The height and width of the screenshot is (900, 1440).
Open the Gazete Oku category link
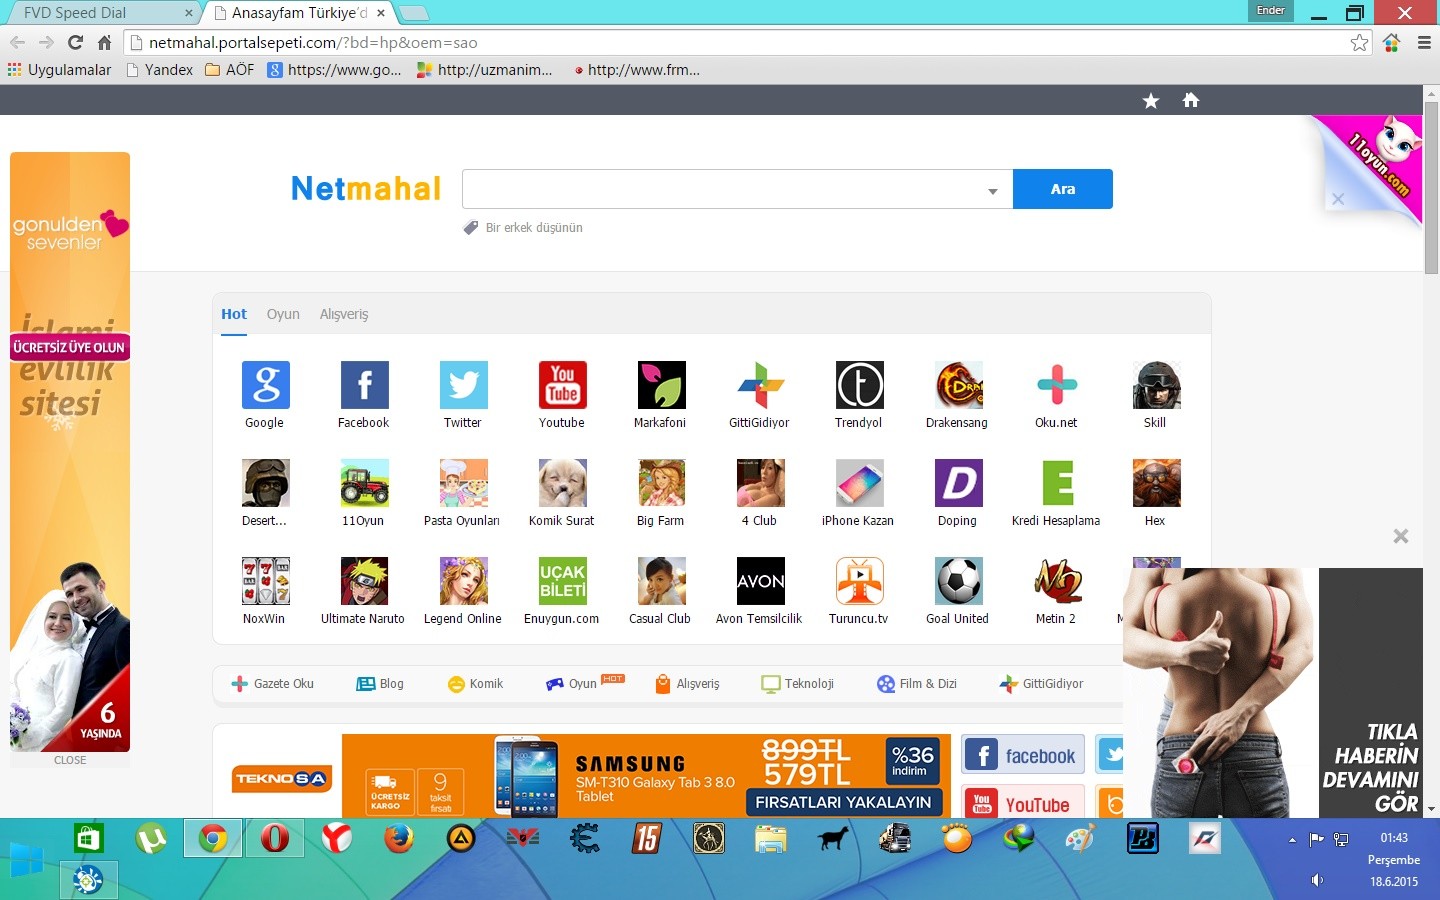coord(273,684)
